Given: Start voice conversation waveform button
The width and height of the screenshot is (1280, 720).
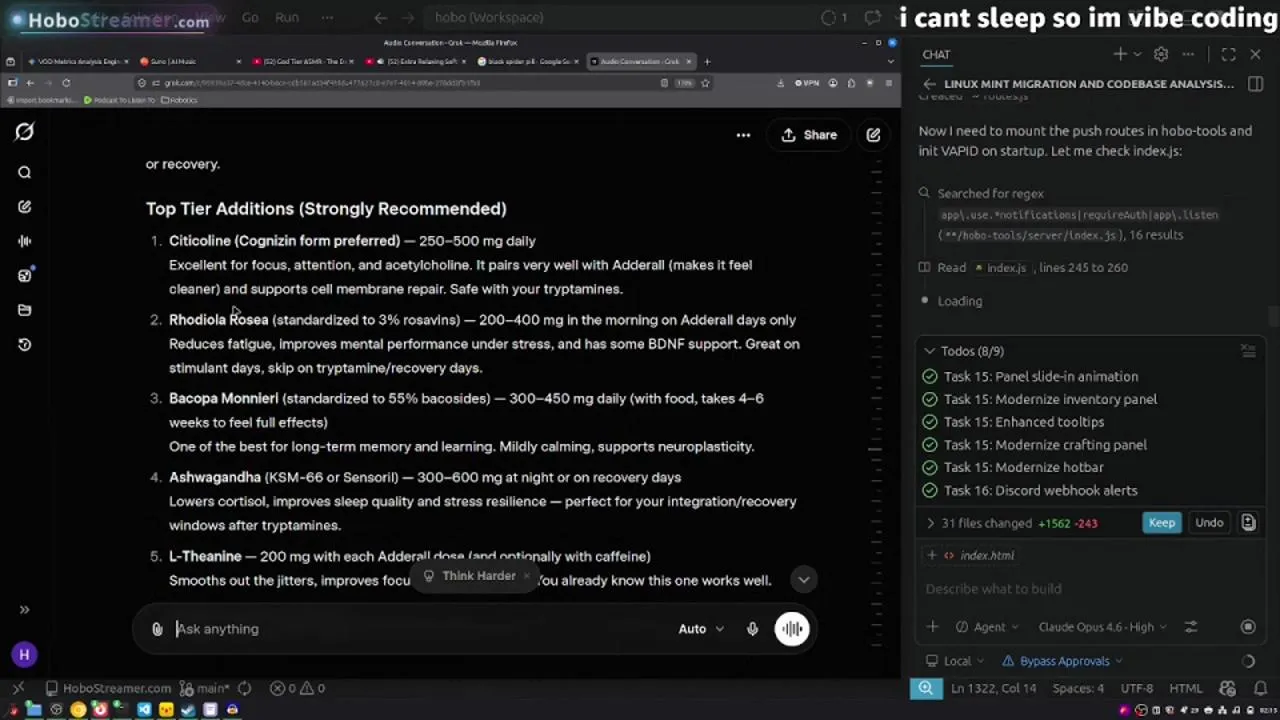Looking at the screenshot, I should 792,629.
